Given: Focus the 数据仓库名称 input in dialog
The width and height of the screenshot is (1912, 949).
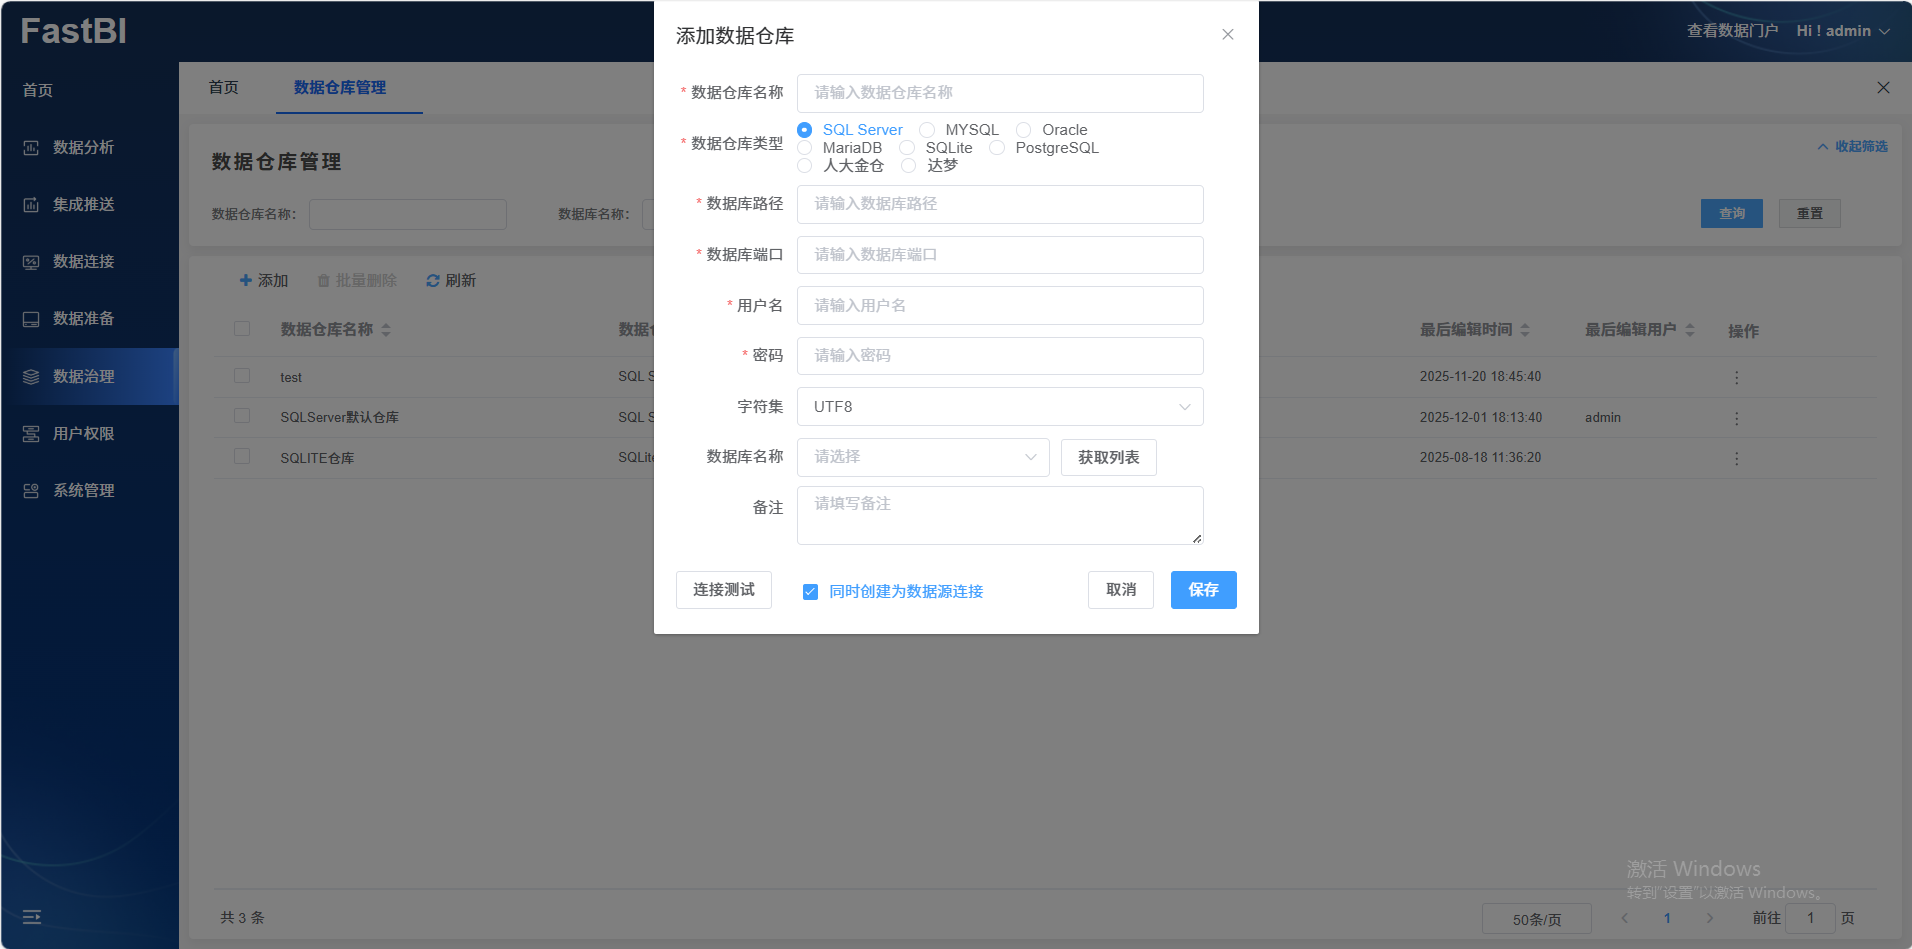Looking at the screenshot, I should (x=999, y=93).
